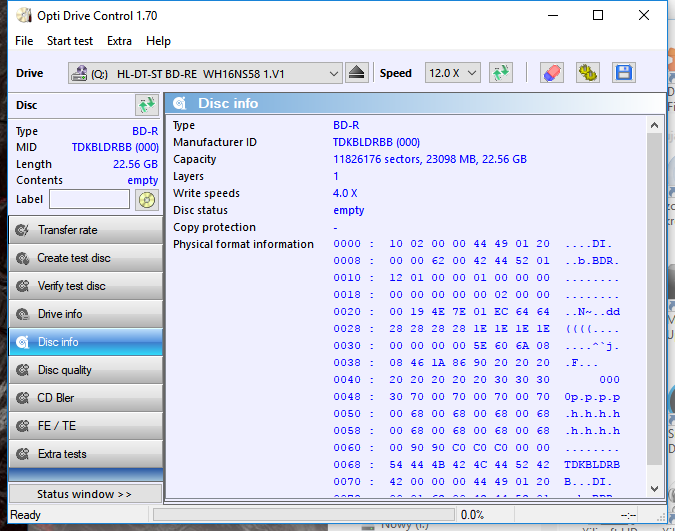The image size is (675, 531).
Task: Click the disc label icon next to Label
Action: (x=147, y=200)
